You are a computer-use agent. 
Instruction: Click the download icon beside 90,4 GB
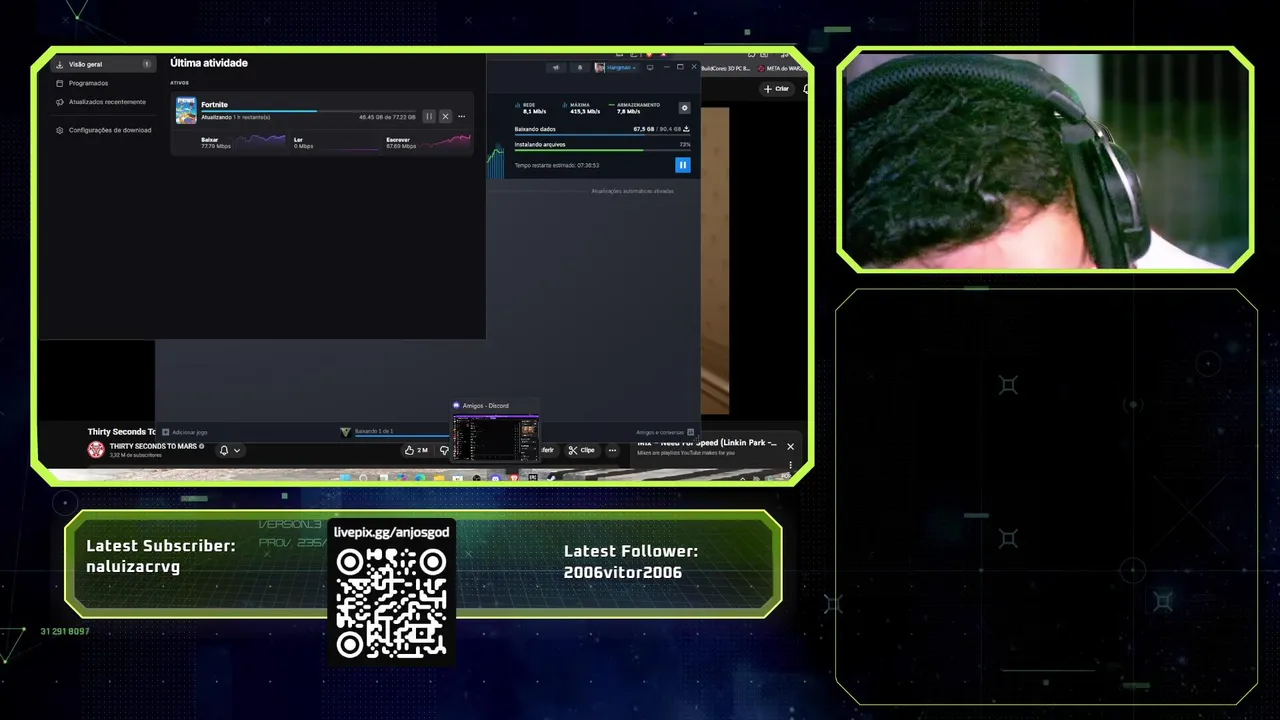(x=686, y=129)
